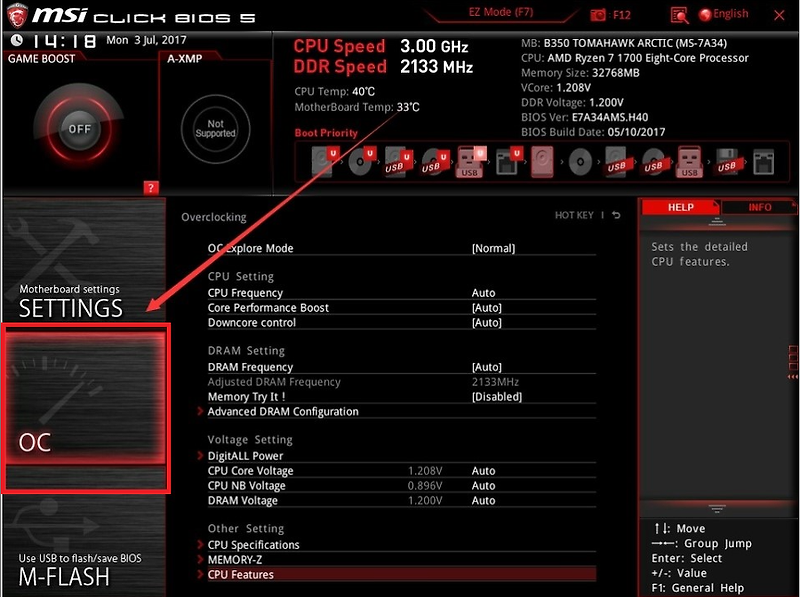Select the UEFI hard disk boot device icon
The width and height of the screenshot is (800, 597).
(324, 162)
